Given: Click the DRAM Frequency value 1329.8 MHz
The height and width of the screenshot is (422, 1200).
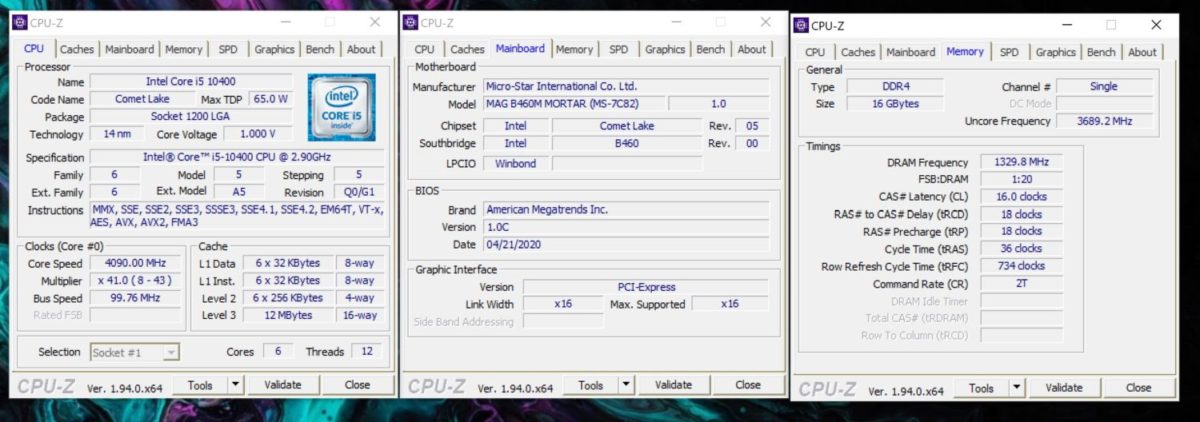Looking at the screenshot, I should point(1020,162).
